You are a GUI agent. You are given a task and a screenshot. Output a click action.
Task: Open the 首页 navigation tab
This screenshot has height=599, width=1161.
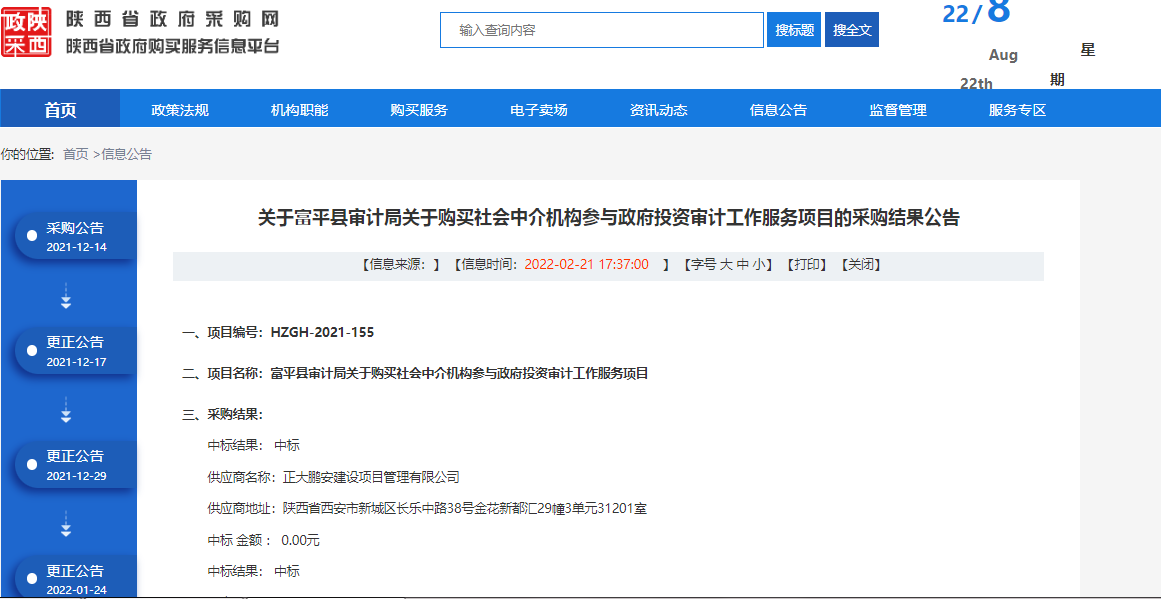pyautogui.click(x=60, y=110)
